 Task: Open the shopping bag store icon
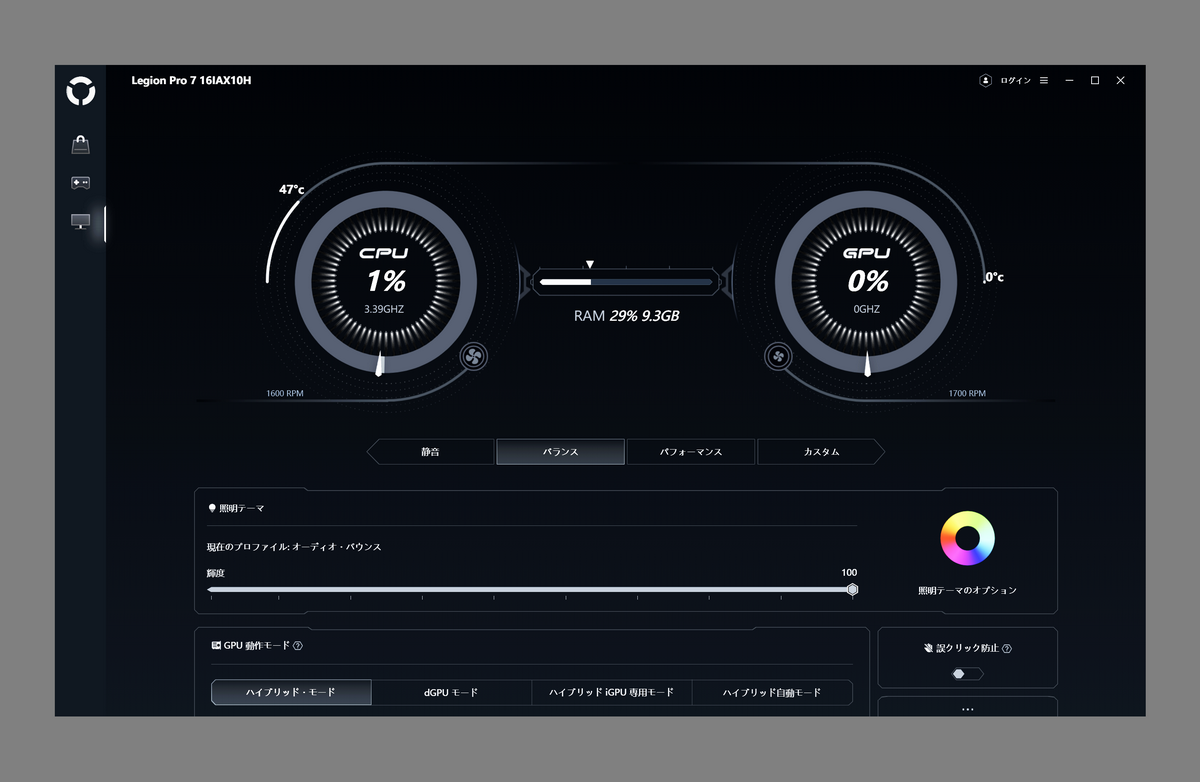80,145
